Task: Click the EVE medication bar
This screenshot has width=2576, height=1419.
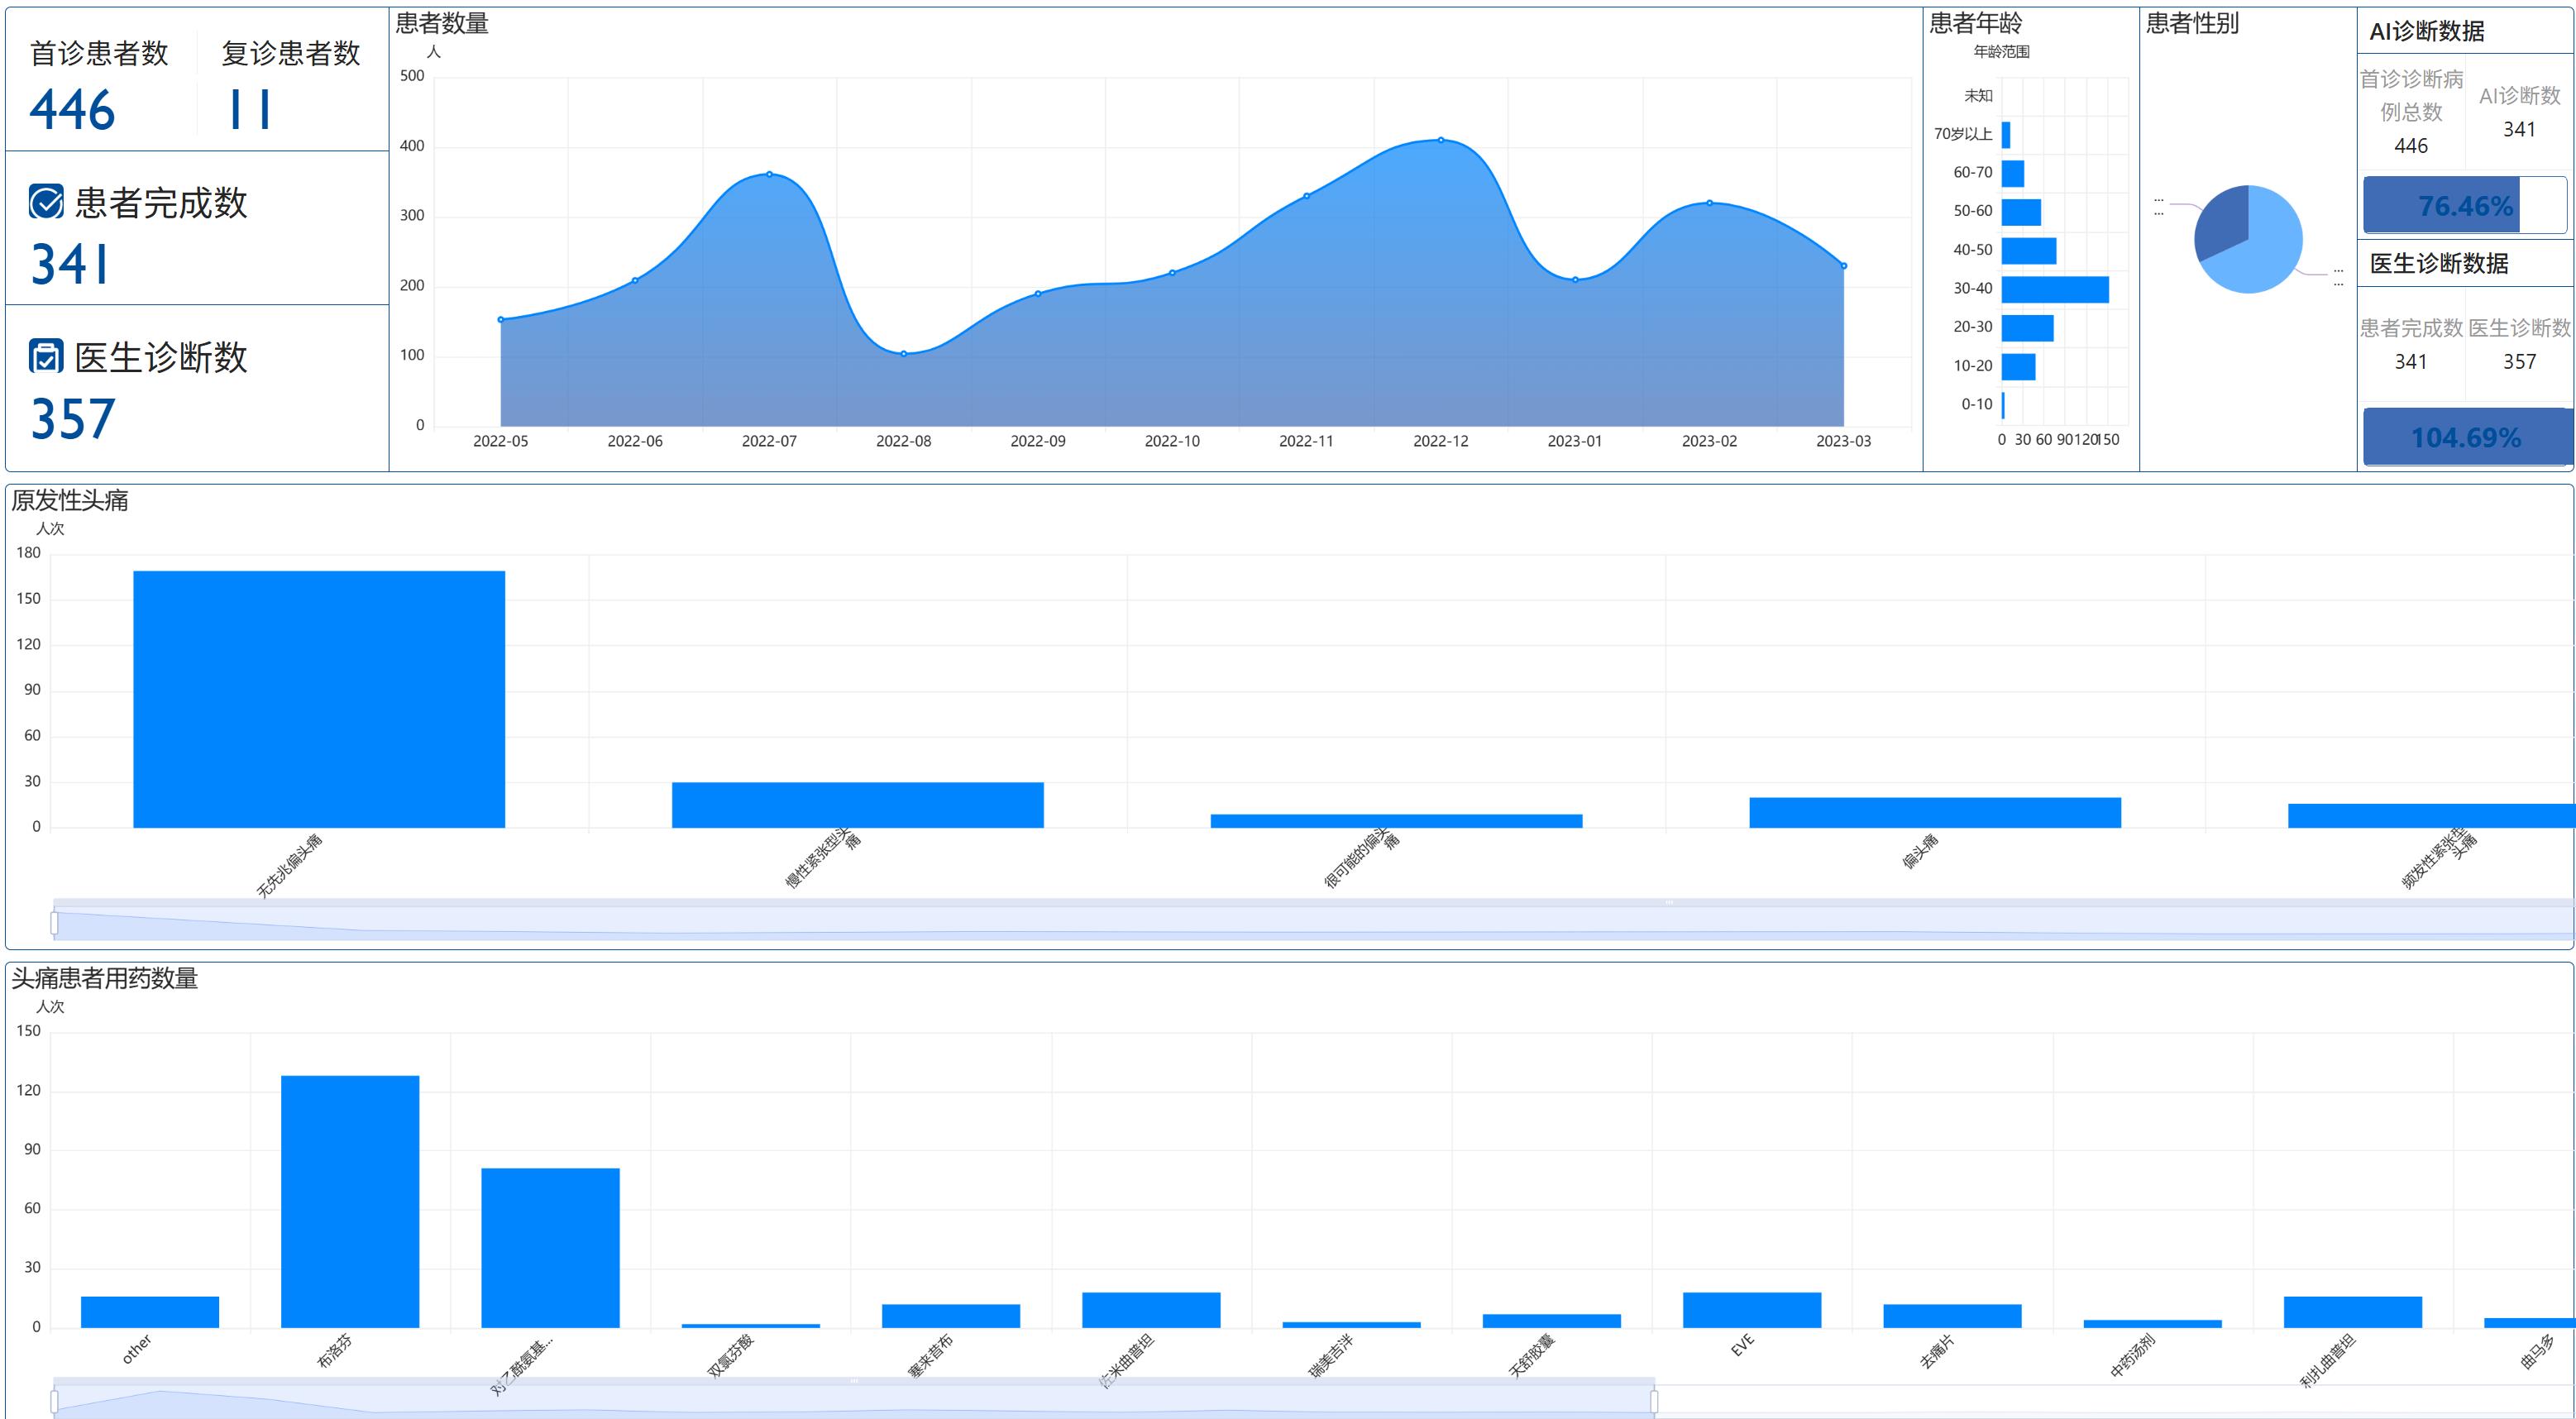Action: tap(1751, 1310)
